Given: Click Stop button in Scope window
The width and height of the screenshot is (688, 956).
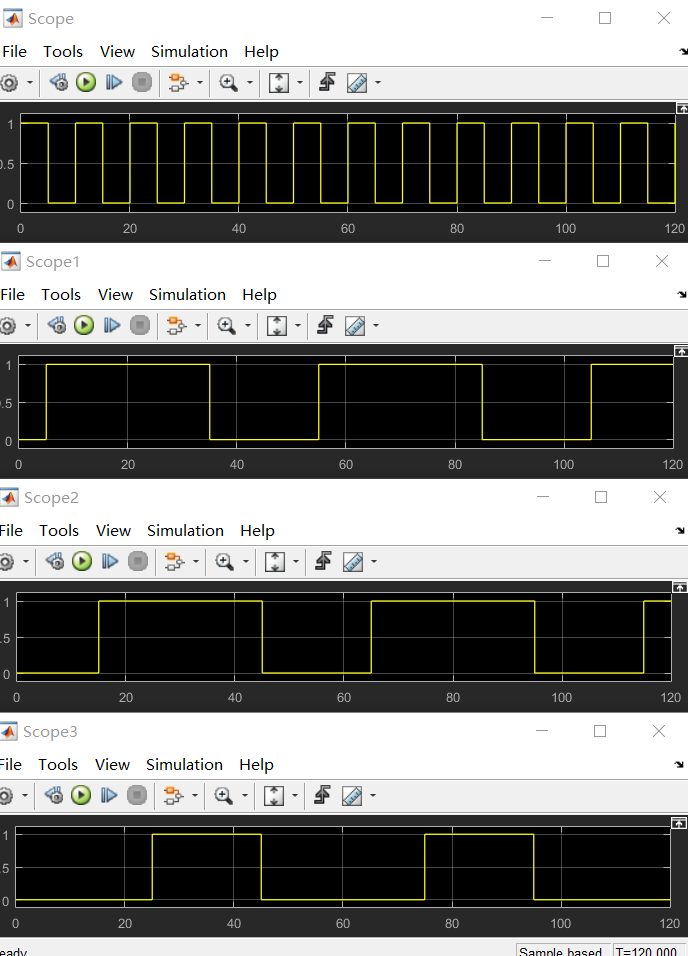Looking at the screenshot, I should point(142,82).
